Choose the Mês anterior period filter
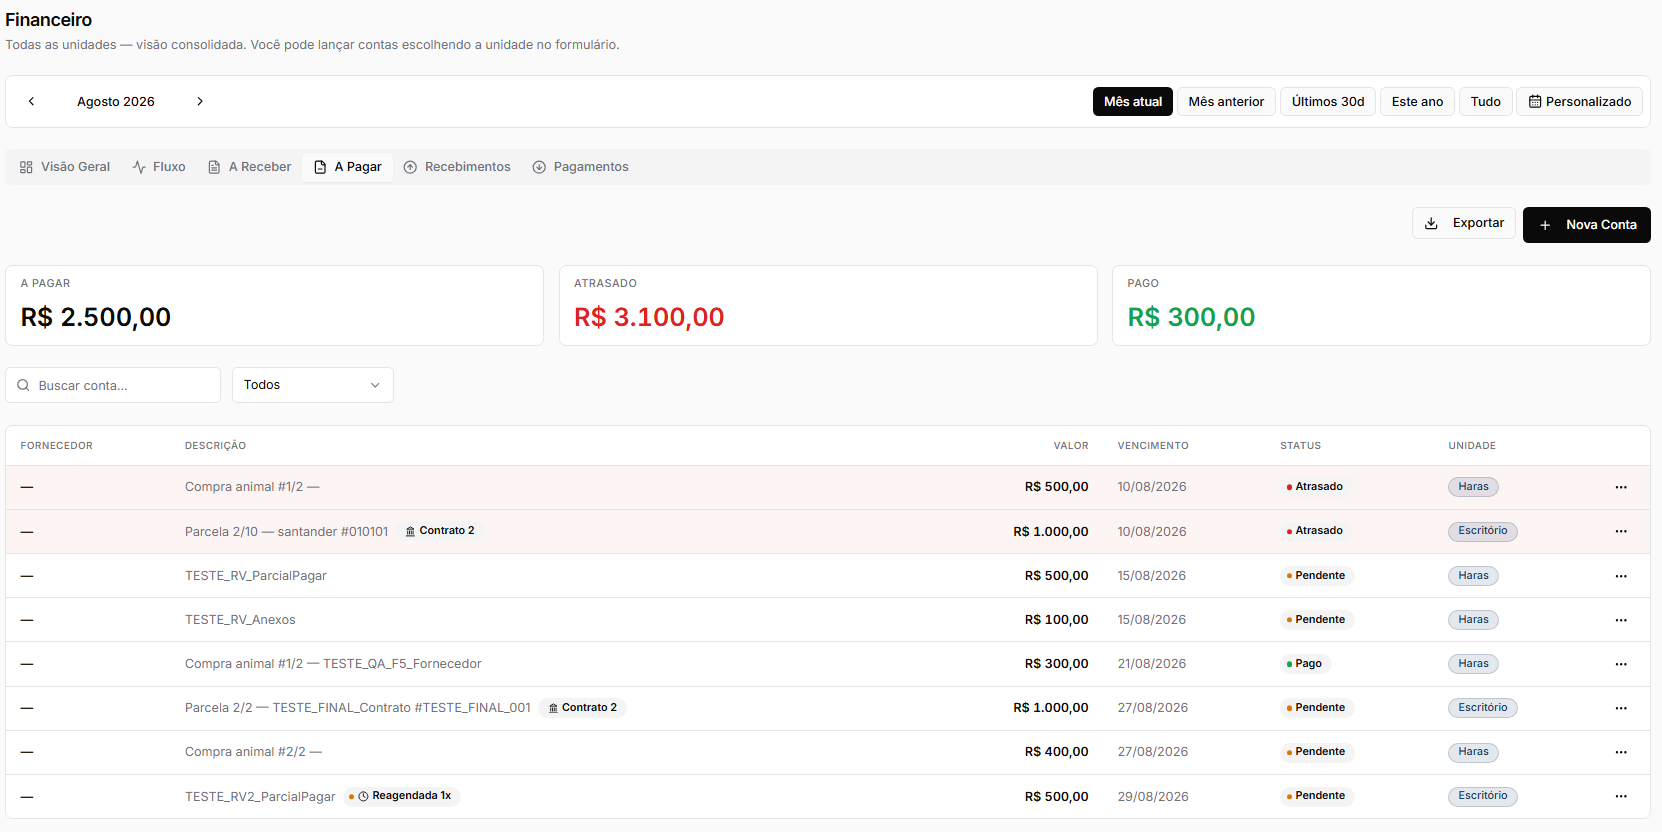Image resolution: width=1662 pixels, height=832 pixels. point(1226,102)
